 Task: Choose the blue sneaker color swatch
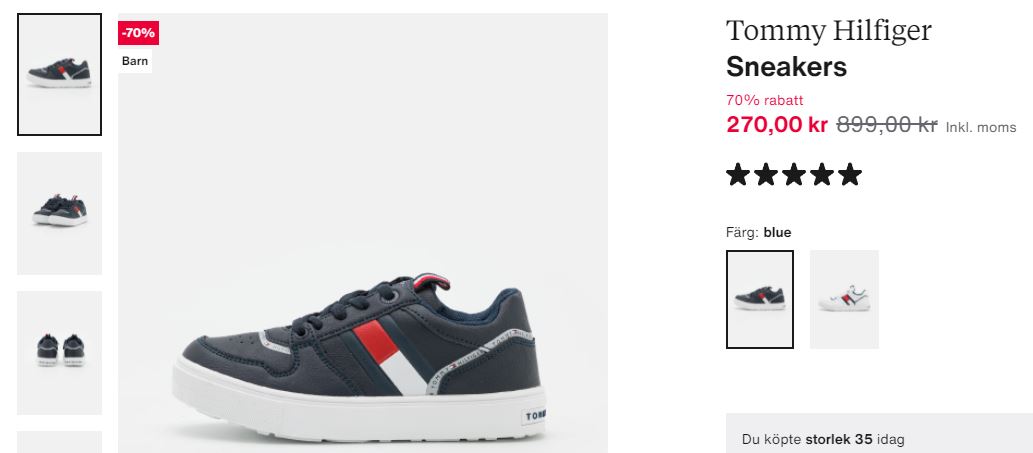tap(760, 300)
